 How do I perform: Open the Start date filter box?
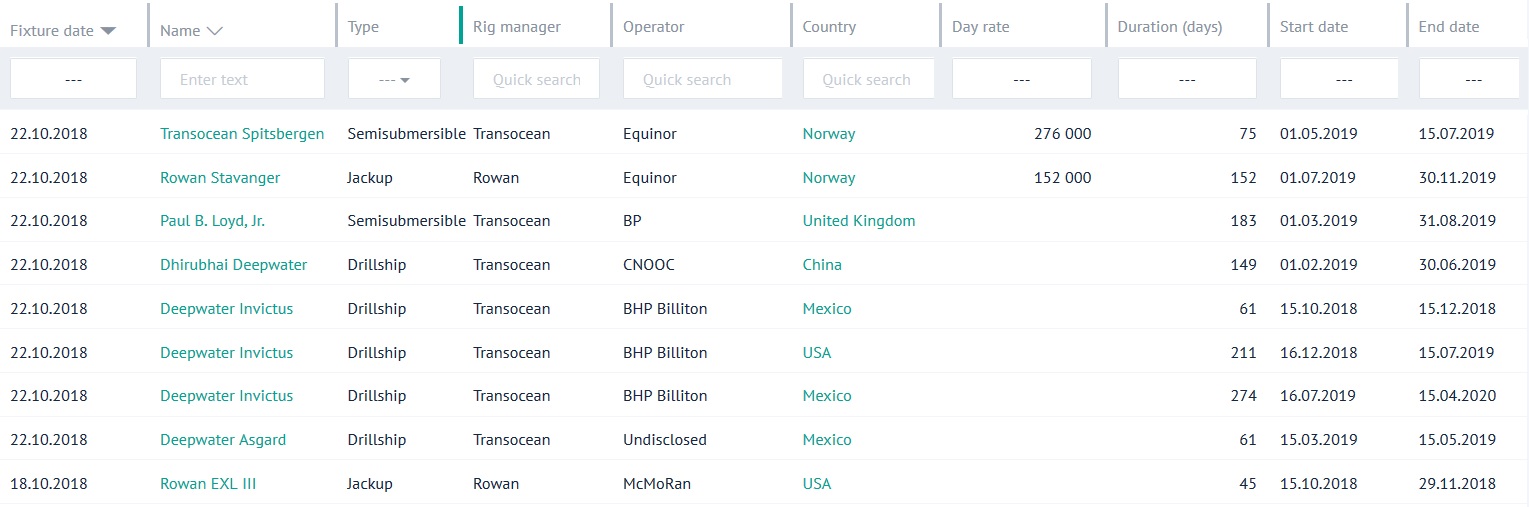[x=1339, y=79]
